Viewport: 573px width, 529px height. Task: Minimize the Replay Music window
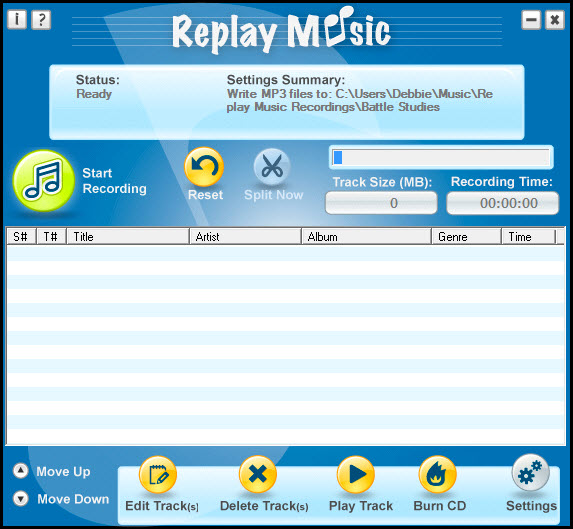pos(531,19)
